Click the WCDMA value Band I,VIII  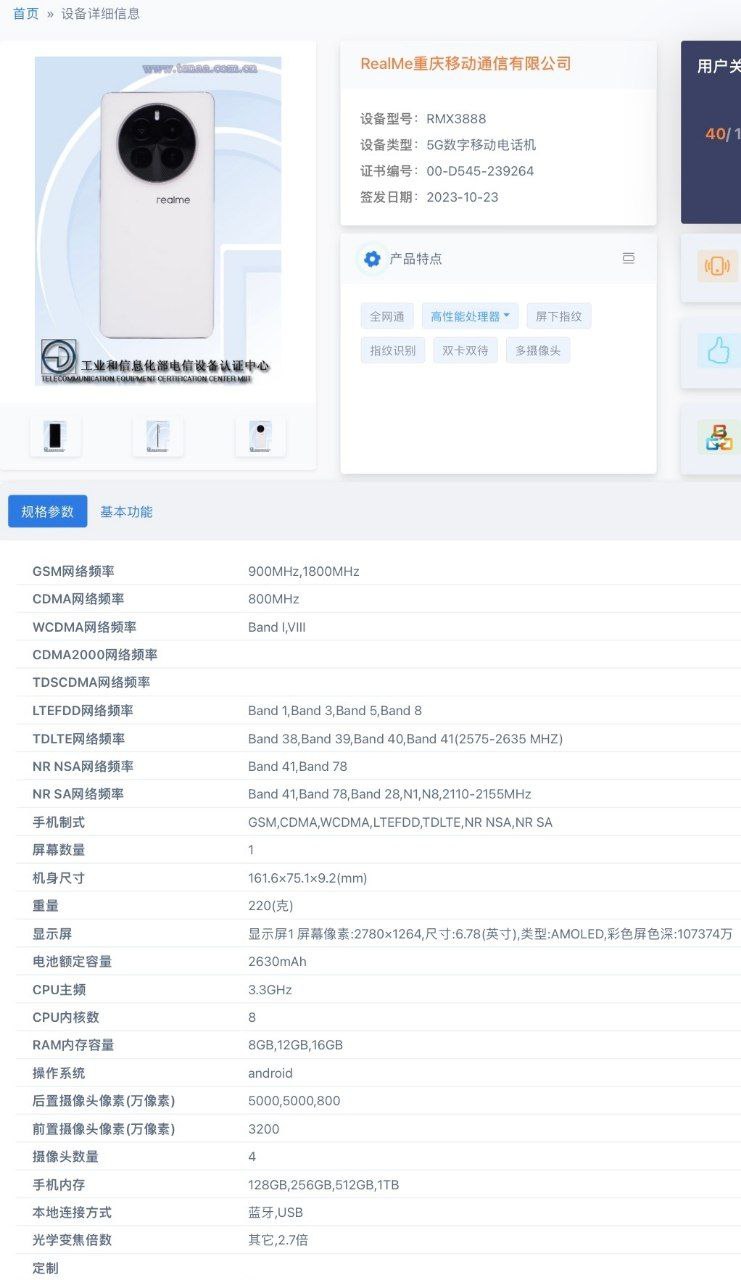(276, 627)
